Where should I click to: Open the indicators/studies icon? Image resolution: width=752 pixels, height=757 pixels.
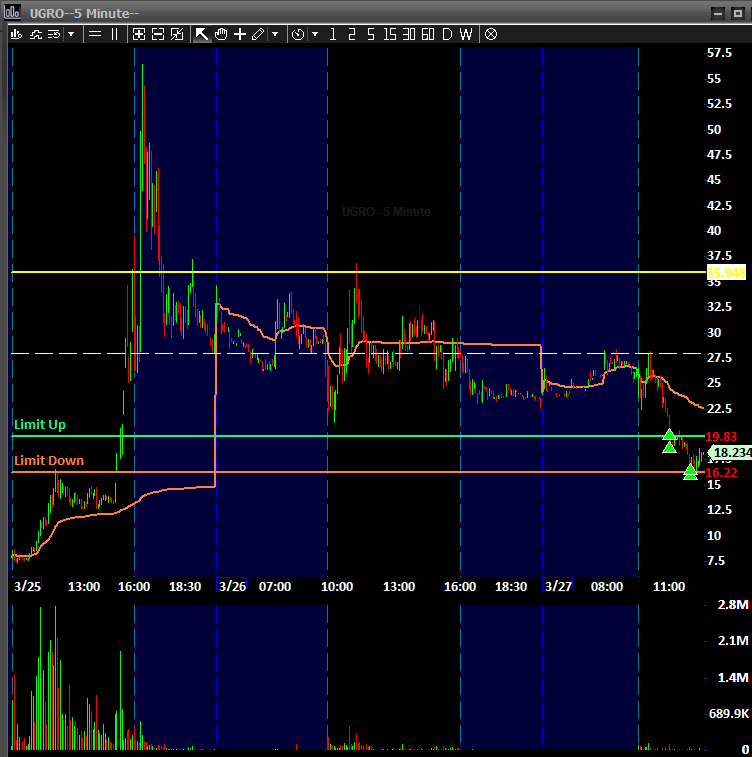tap(35, 34)
